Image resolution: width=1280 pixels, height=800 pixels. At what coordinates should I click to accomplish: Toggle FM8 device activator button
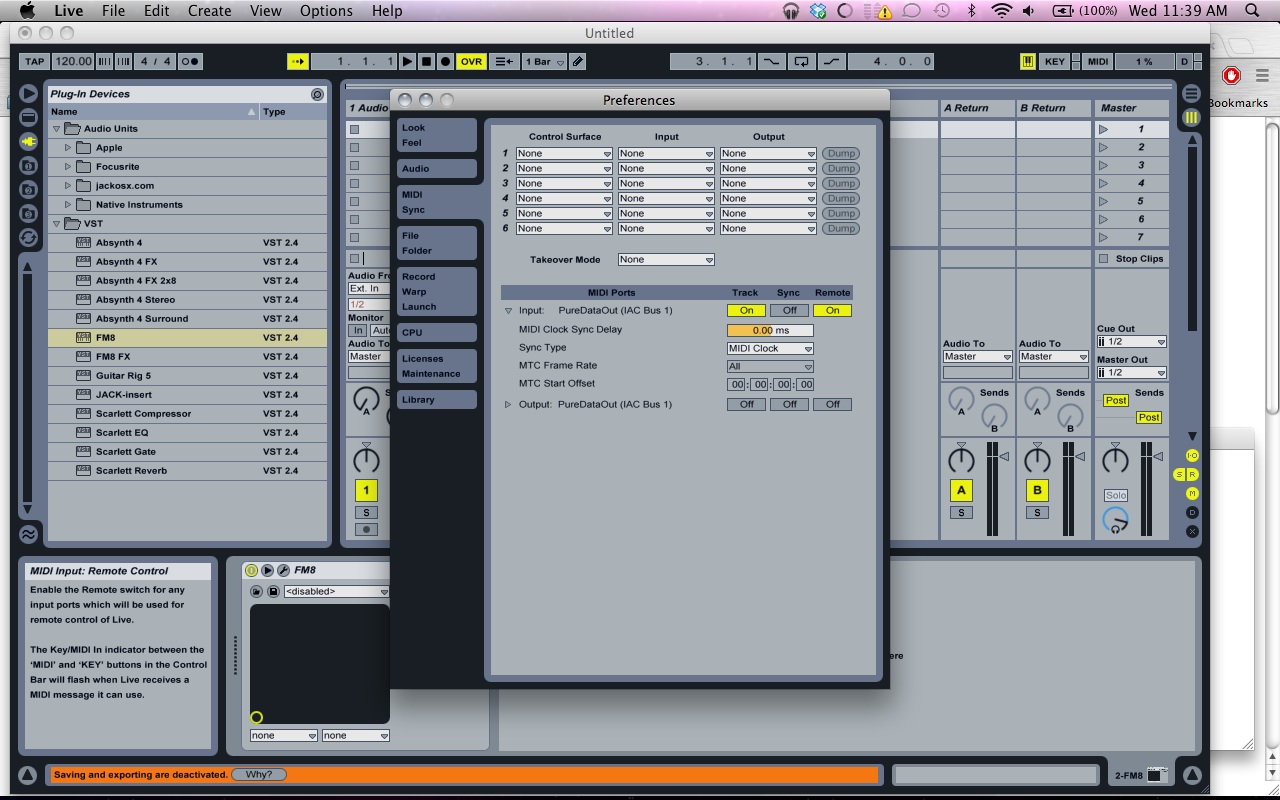click(251, 570)
